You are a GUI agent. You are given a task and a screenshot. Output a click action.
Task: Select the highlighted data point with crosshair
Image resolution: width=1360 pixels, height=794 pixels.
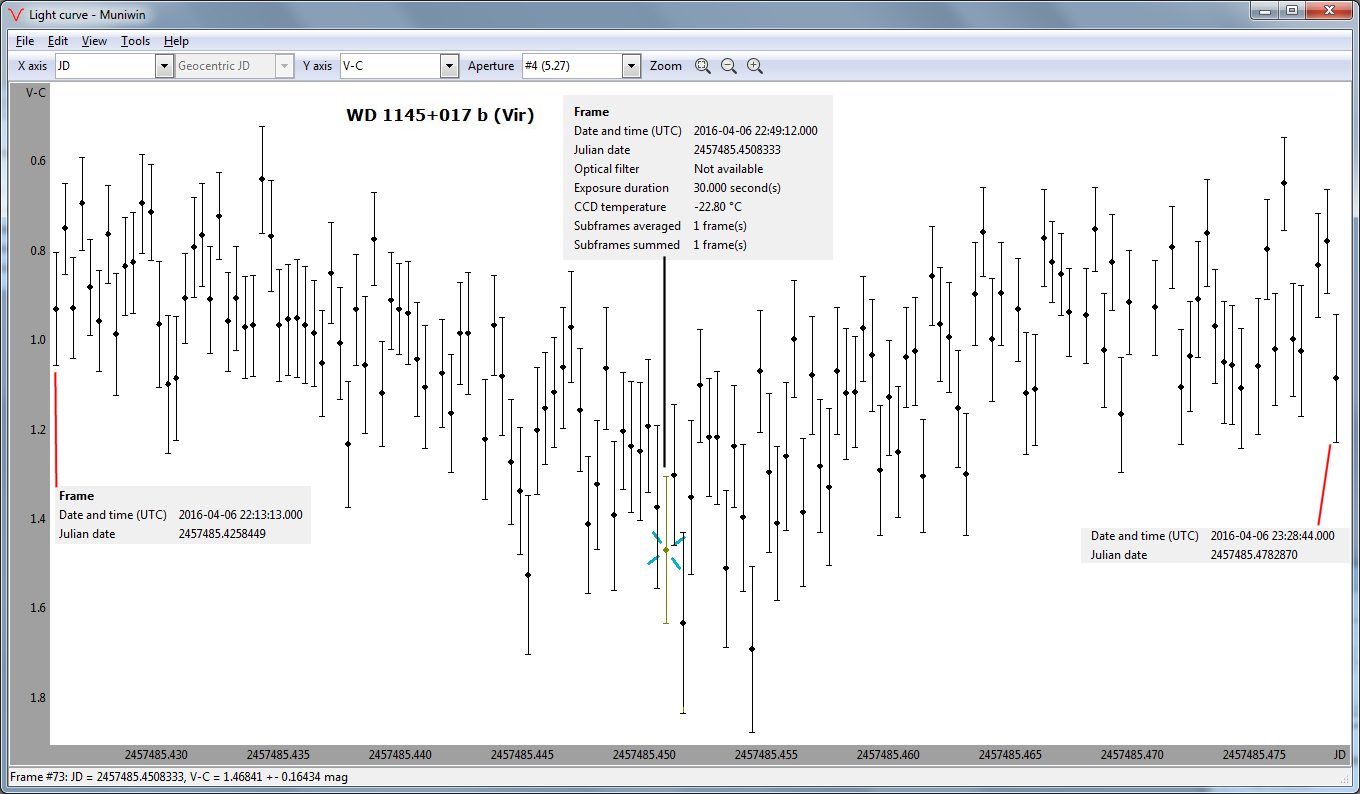[666, 550]
